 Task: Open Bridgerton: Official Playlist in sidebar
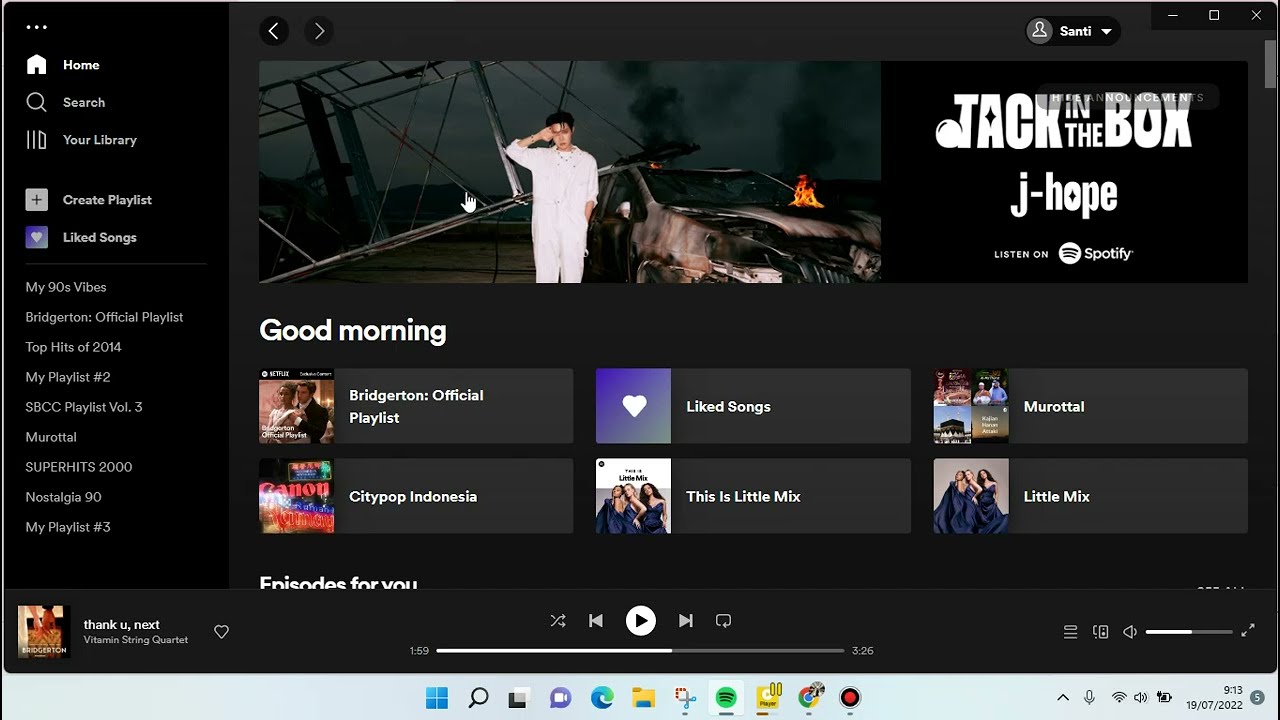[x=104, y=317]
